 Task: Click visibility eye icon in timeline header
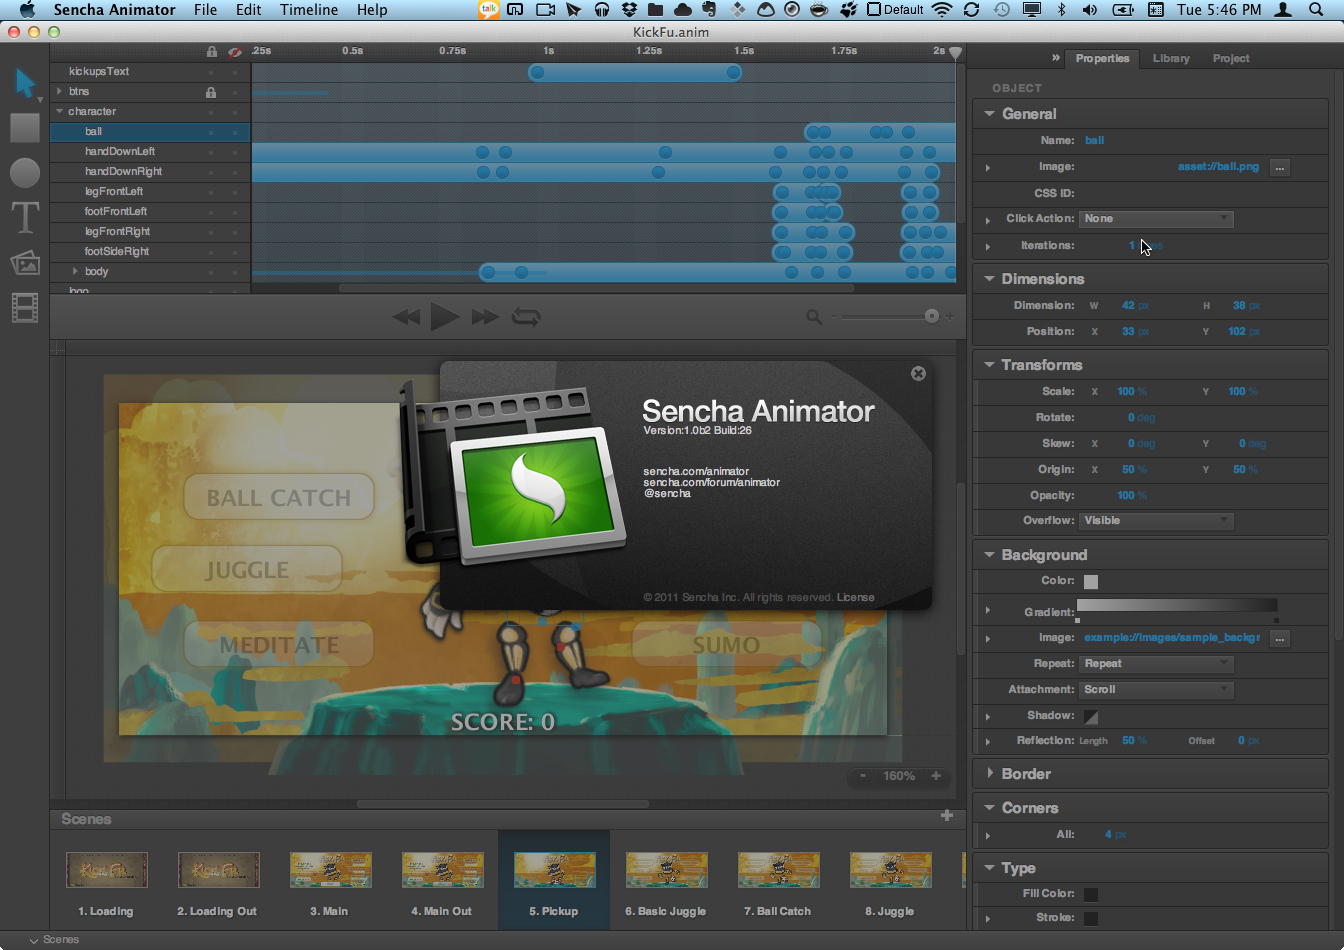coord(235,52)
